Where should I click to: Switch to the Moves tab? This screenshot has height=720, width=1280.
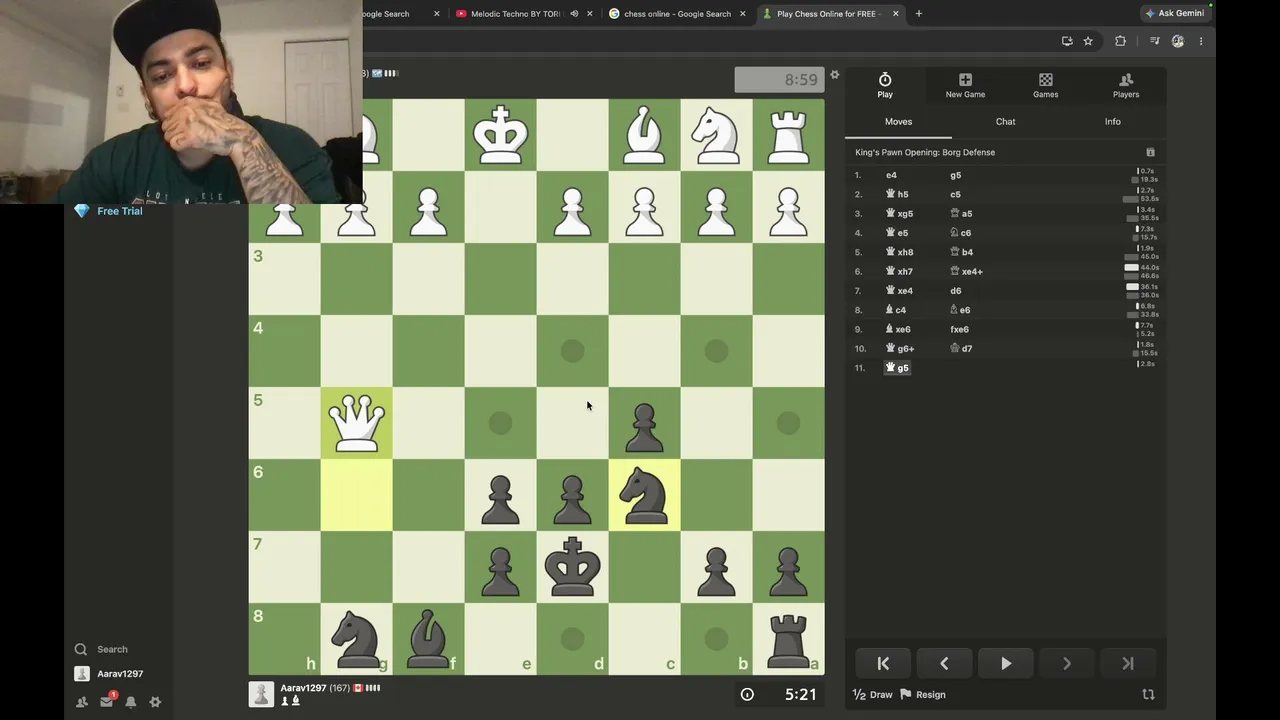coord(898,122)
